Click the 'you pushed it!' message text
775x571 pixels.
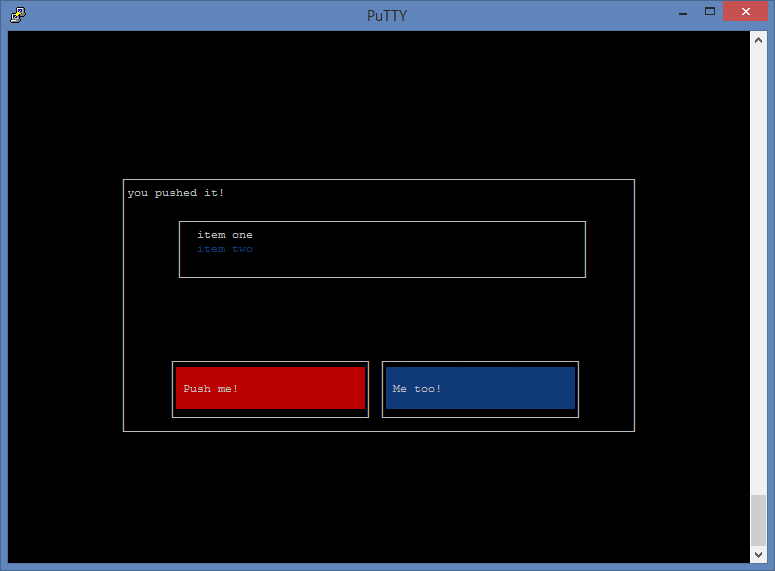(176, 193)
